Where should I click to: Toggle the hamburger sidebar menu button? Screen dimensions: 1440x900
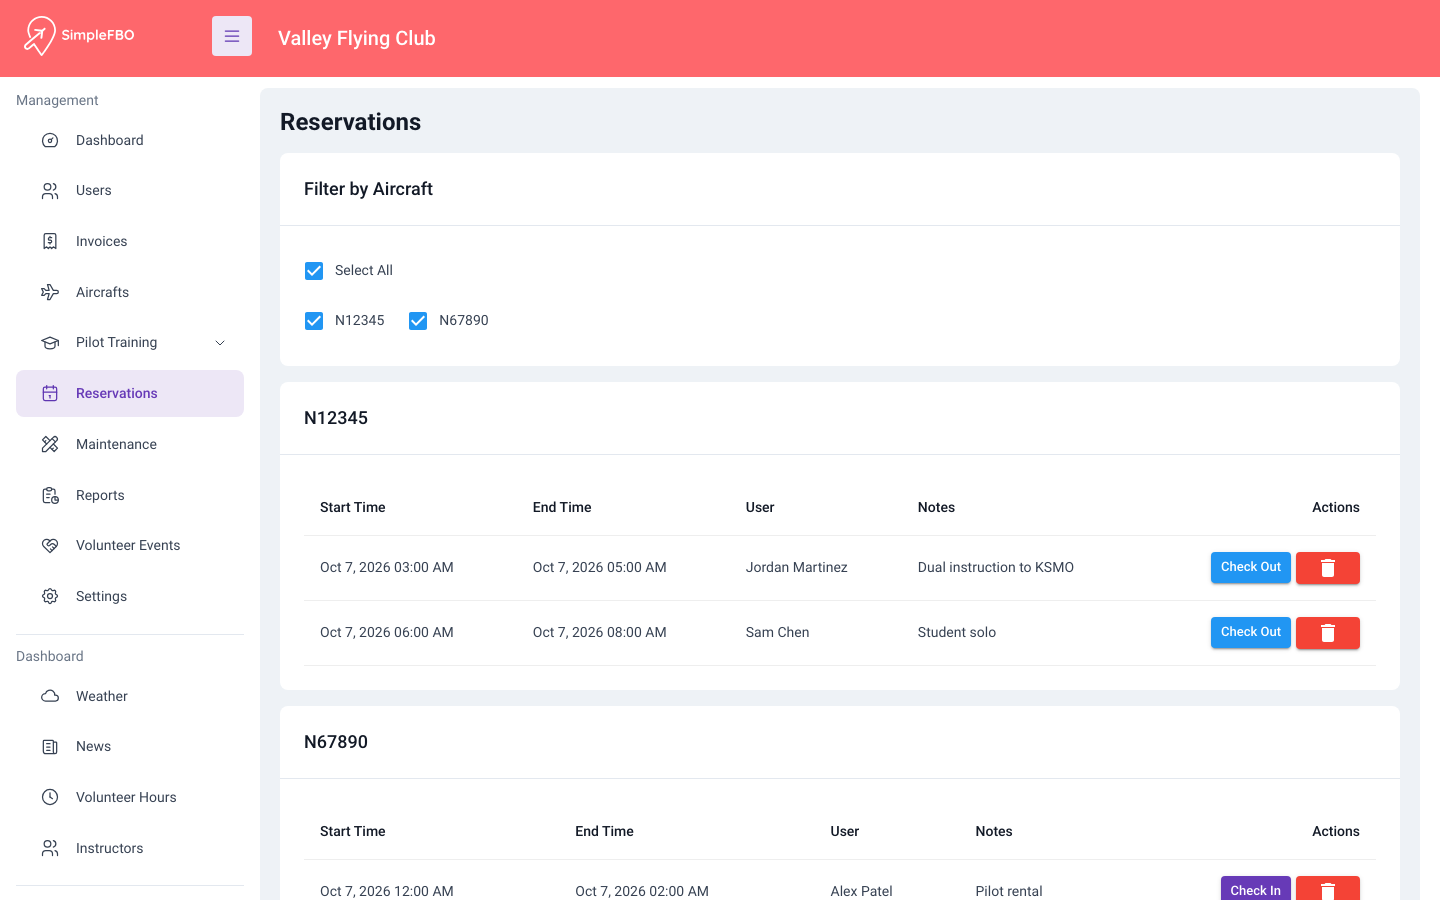tap(232, 36)
